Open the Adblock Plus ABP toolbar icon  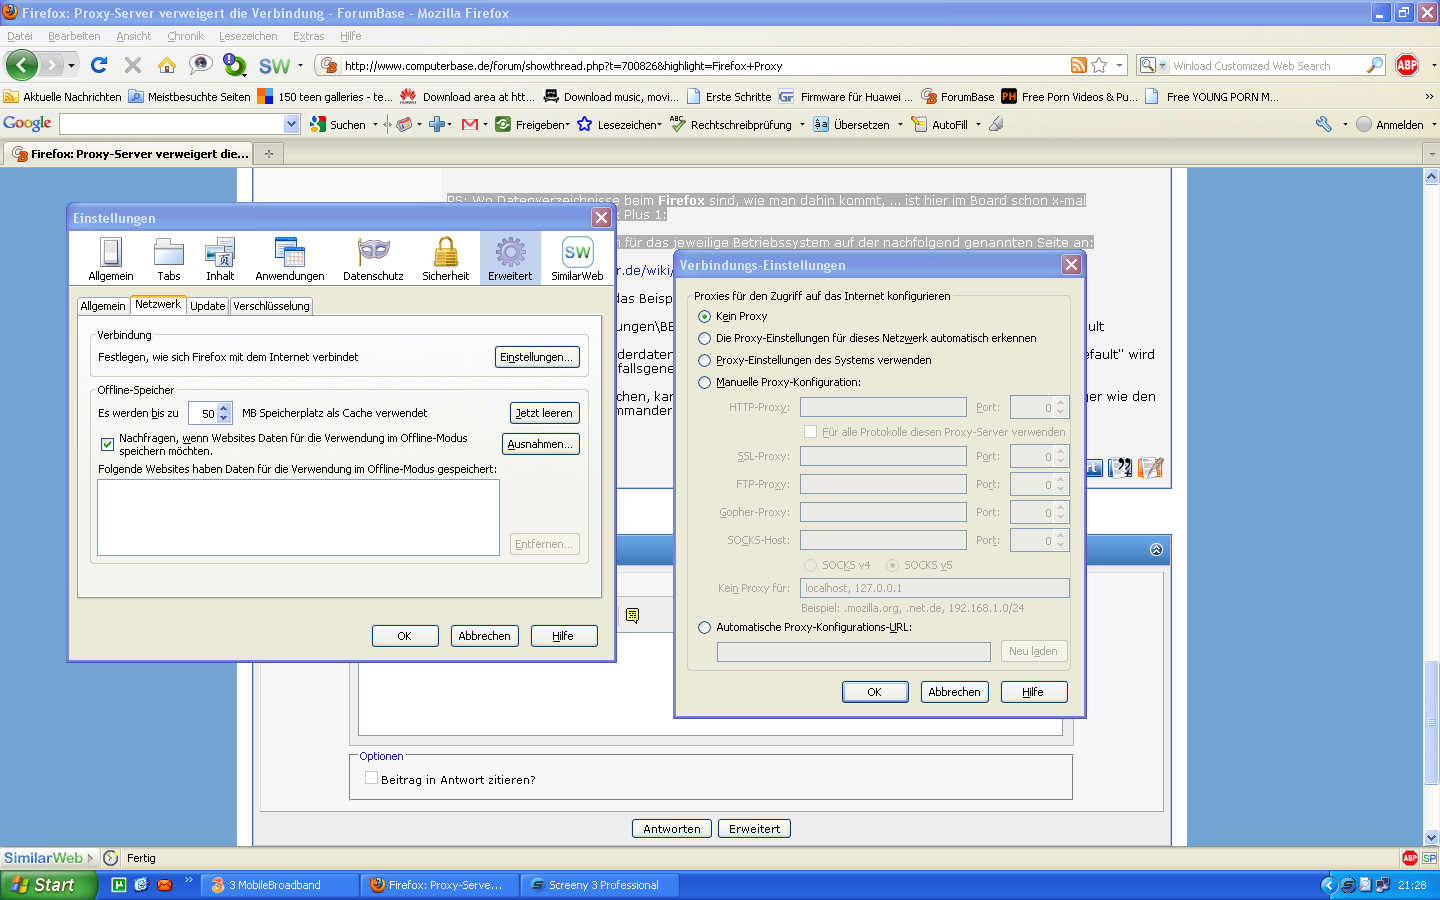pyautogui.click(x=1407, y=65)
